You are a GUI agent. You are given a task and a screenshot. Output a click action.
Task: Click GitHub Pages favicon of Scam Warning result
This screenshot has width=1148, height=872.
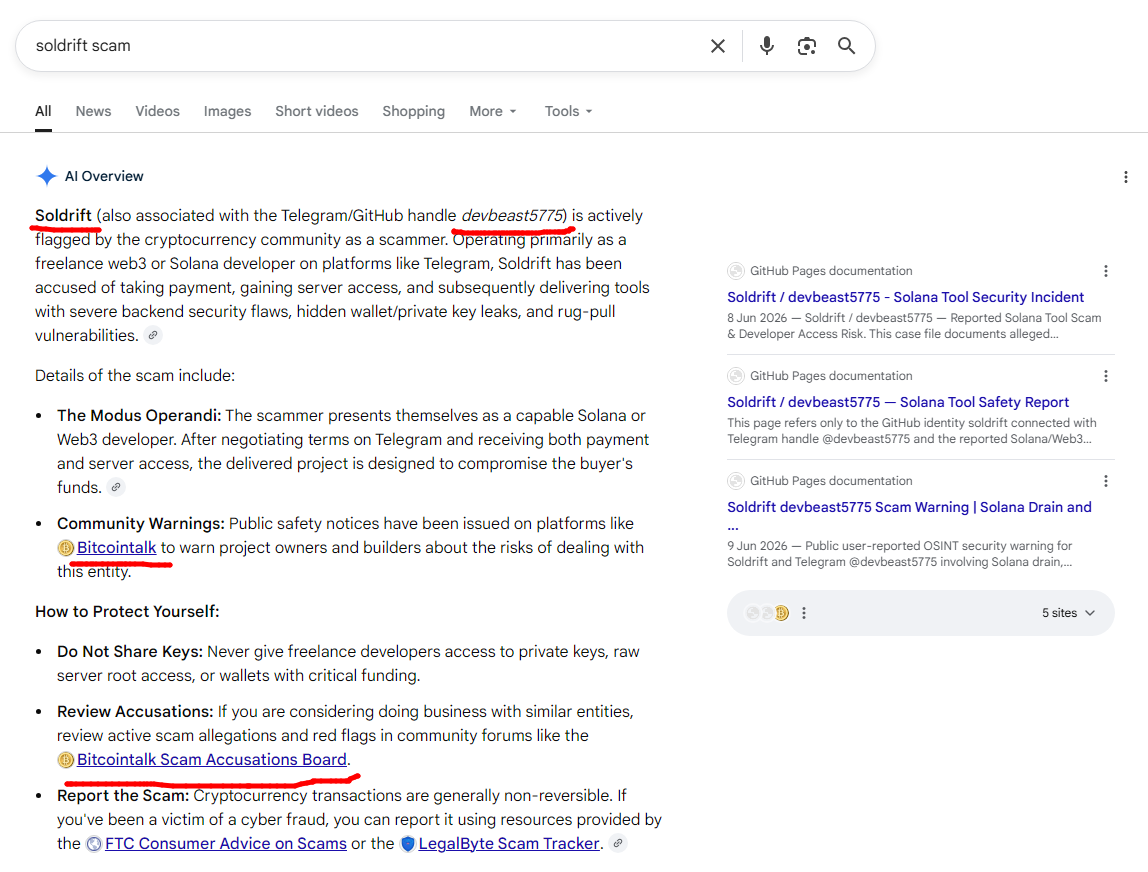coord(736,481)
